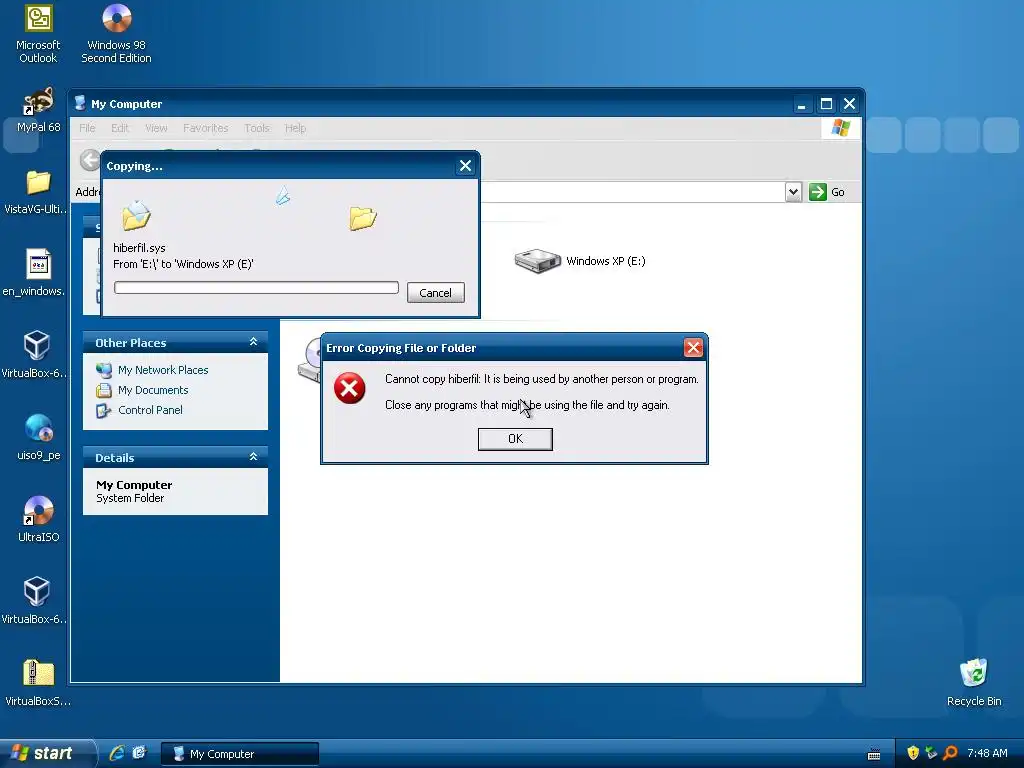
Task: Click the 'hiberfil.sys' filename in Copying dialog
Action: (x=139, y=248)
